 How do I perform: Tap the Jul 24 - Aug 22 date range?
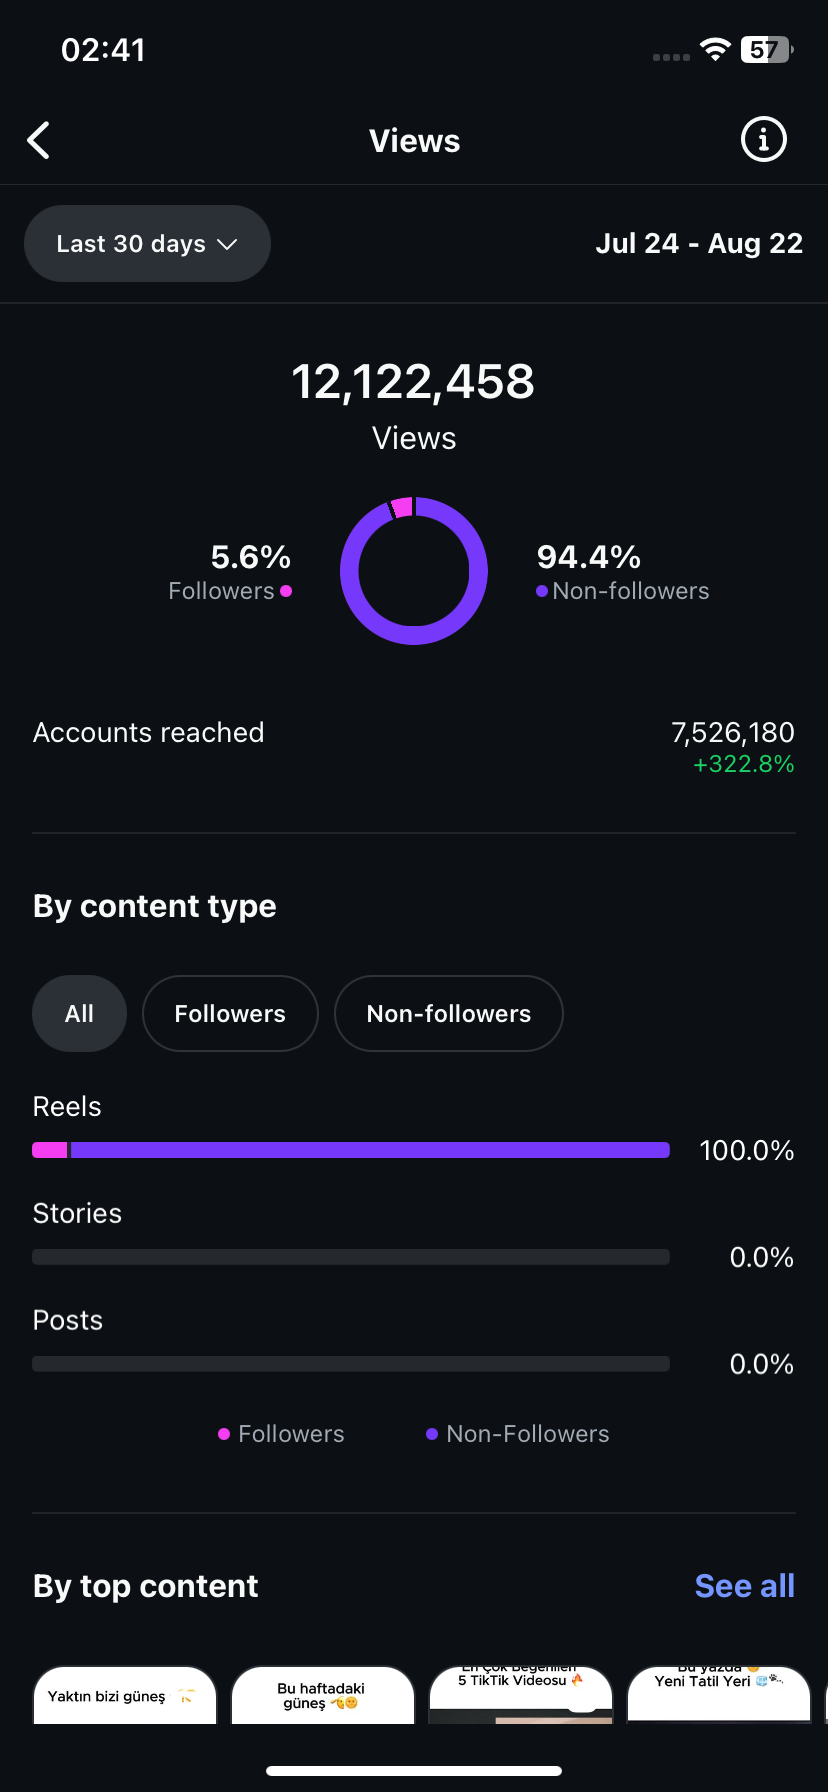[x=699, y=244]
